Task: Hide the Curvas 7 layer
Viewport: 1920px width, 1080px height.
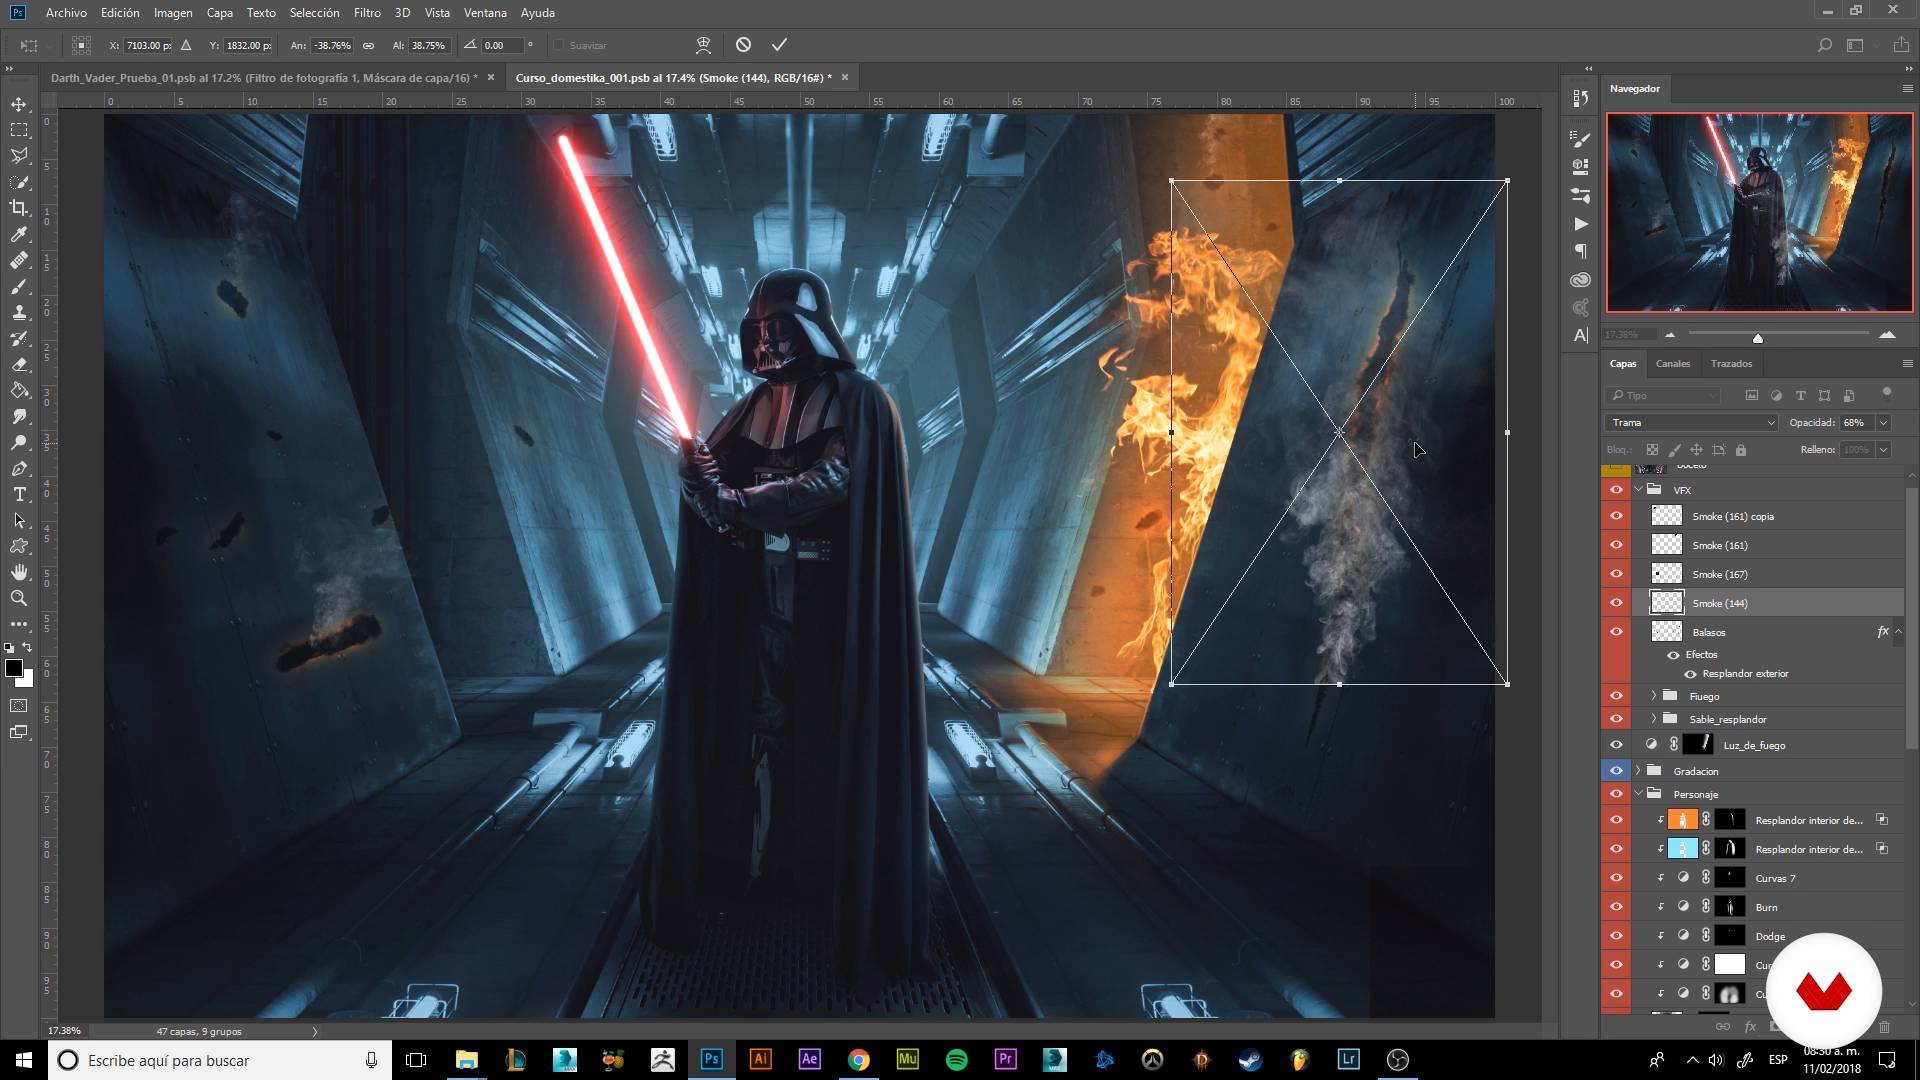Action: point(1616,878)
